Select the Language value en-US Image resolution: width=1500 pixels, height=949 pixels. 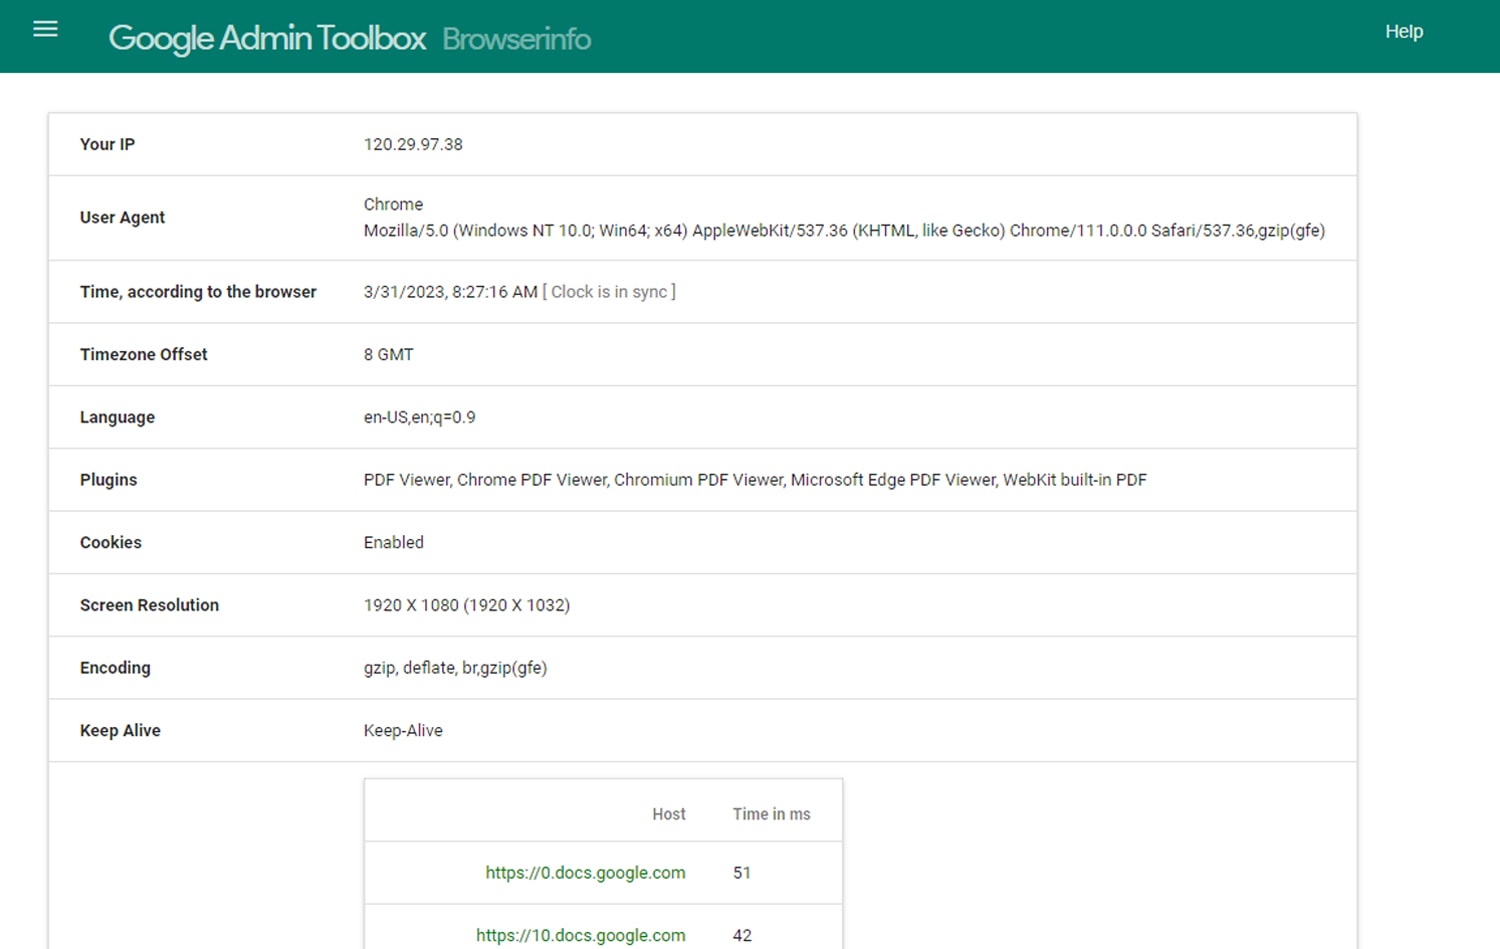click(419, 417)
